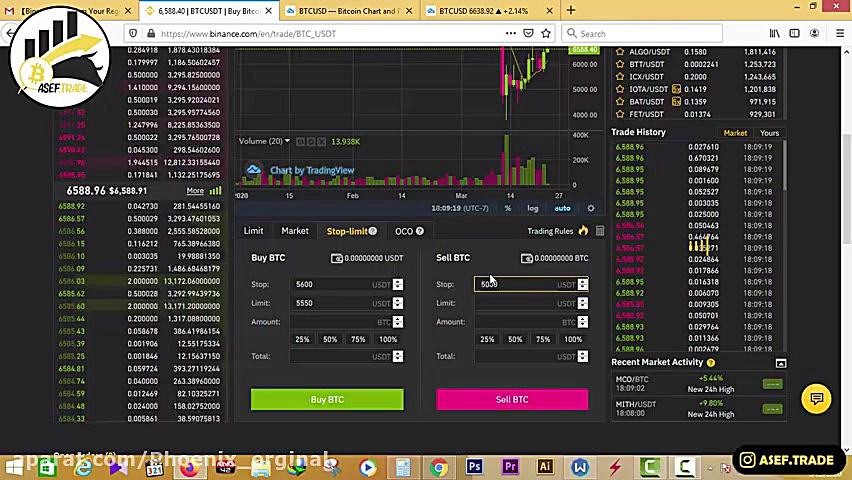Toggle log scale on chart
Viewport: 852px width, 480px height.
[532, 208]
